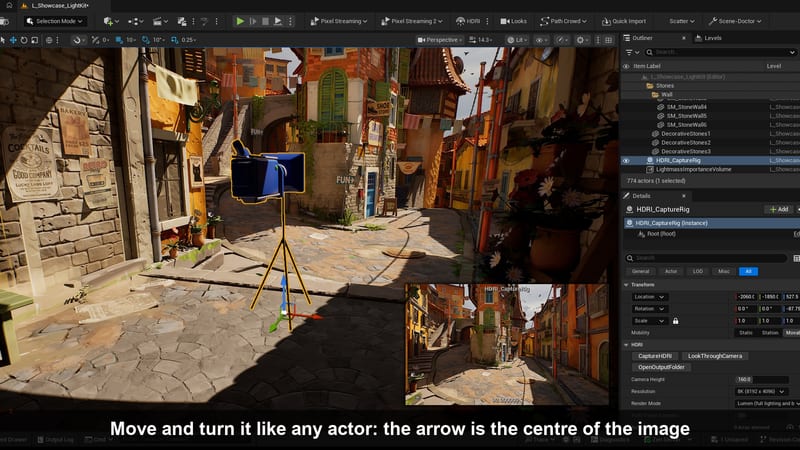Open the 0.25 scale snap value dropdown
Image resolution: width=800 pixels, height=450 pixels.
189,40
